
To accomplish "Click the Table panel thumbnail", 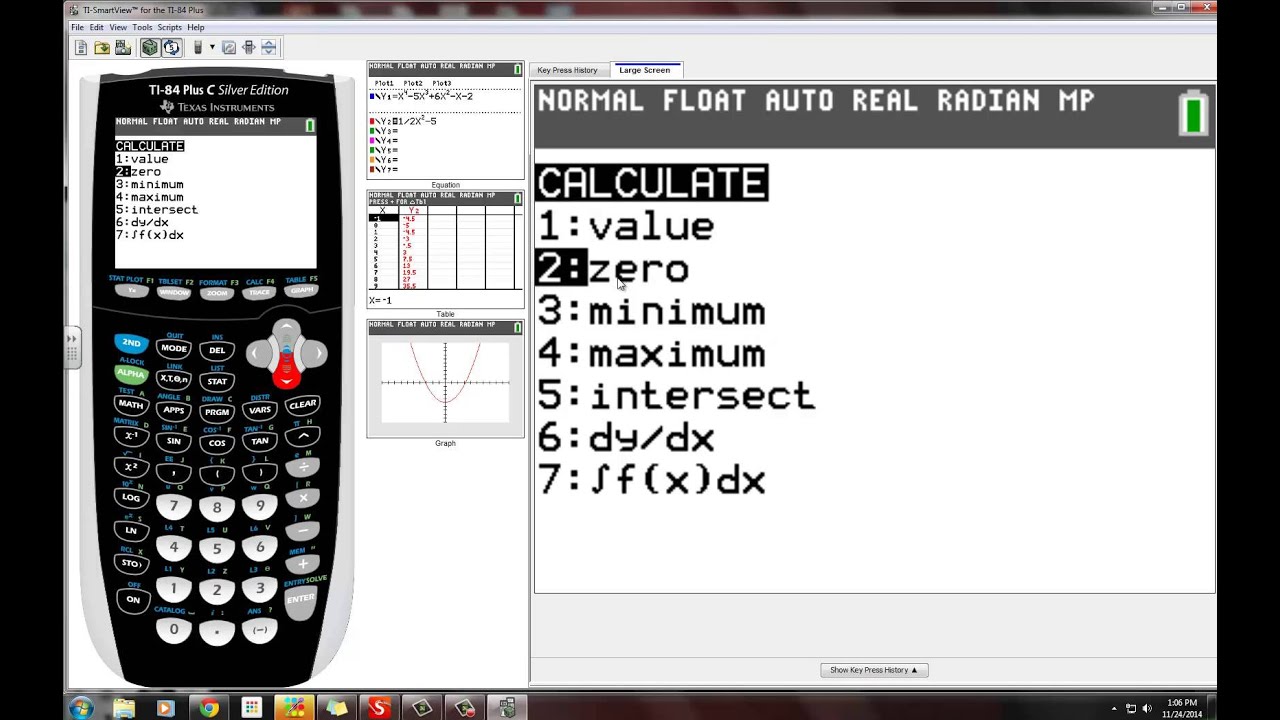I will click(x=445, y=249).
